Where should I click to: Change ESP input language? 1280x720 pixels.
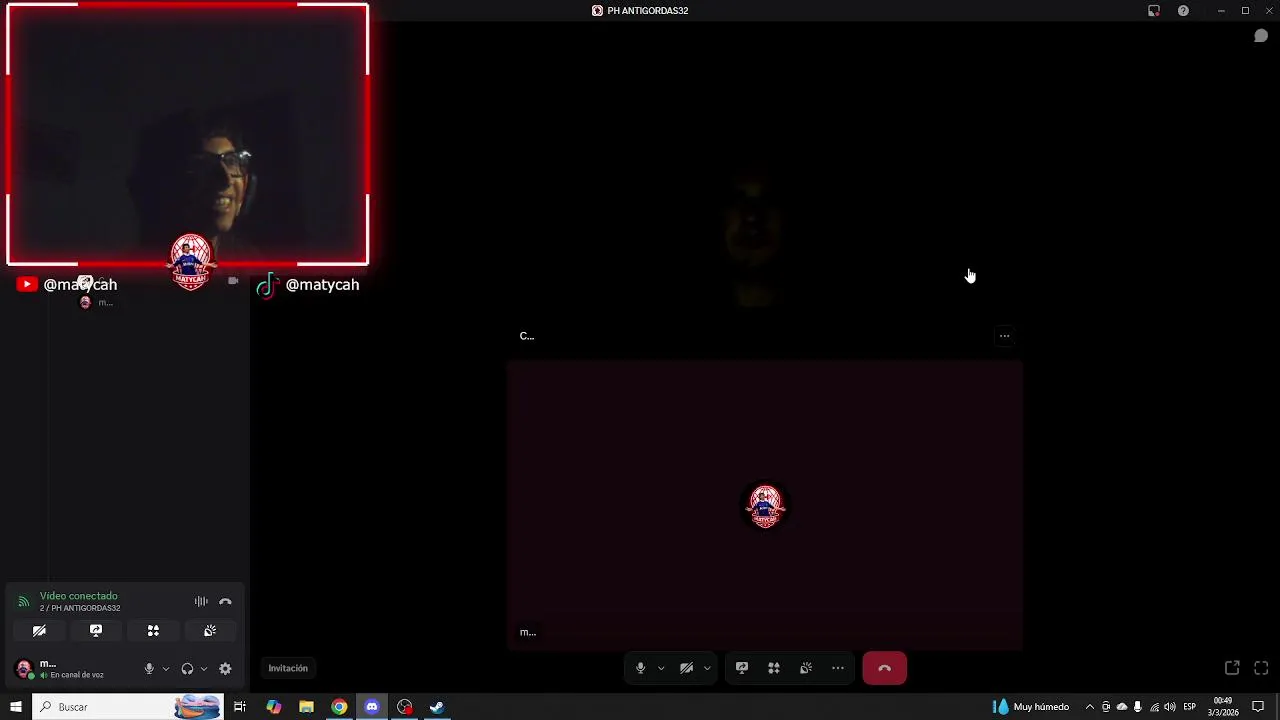pos(1190,707)
